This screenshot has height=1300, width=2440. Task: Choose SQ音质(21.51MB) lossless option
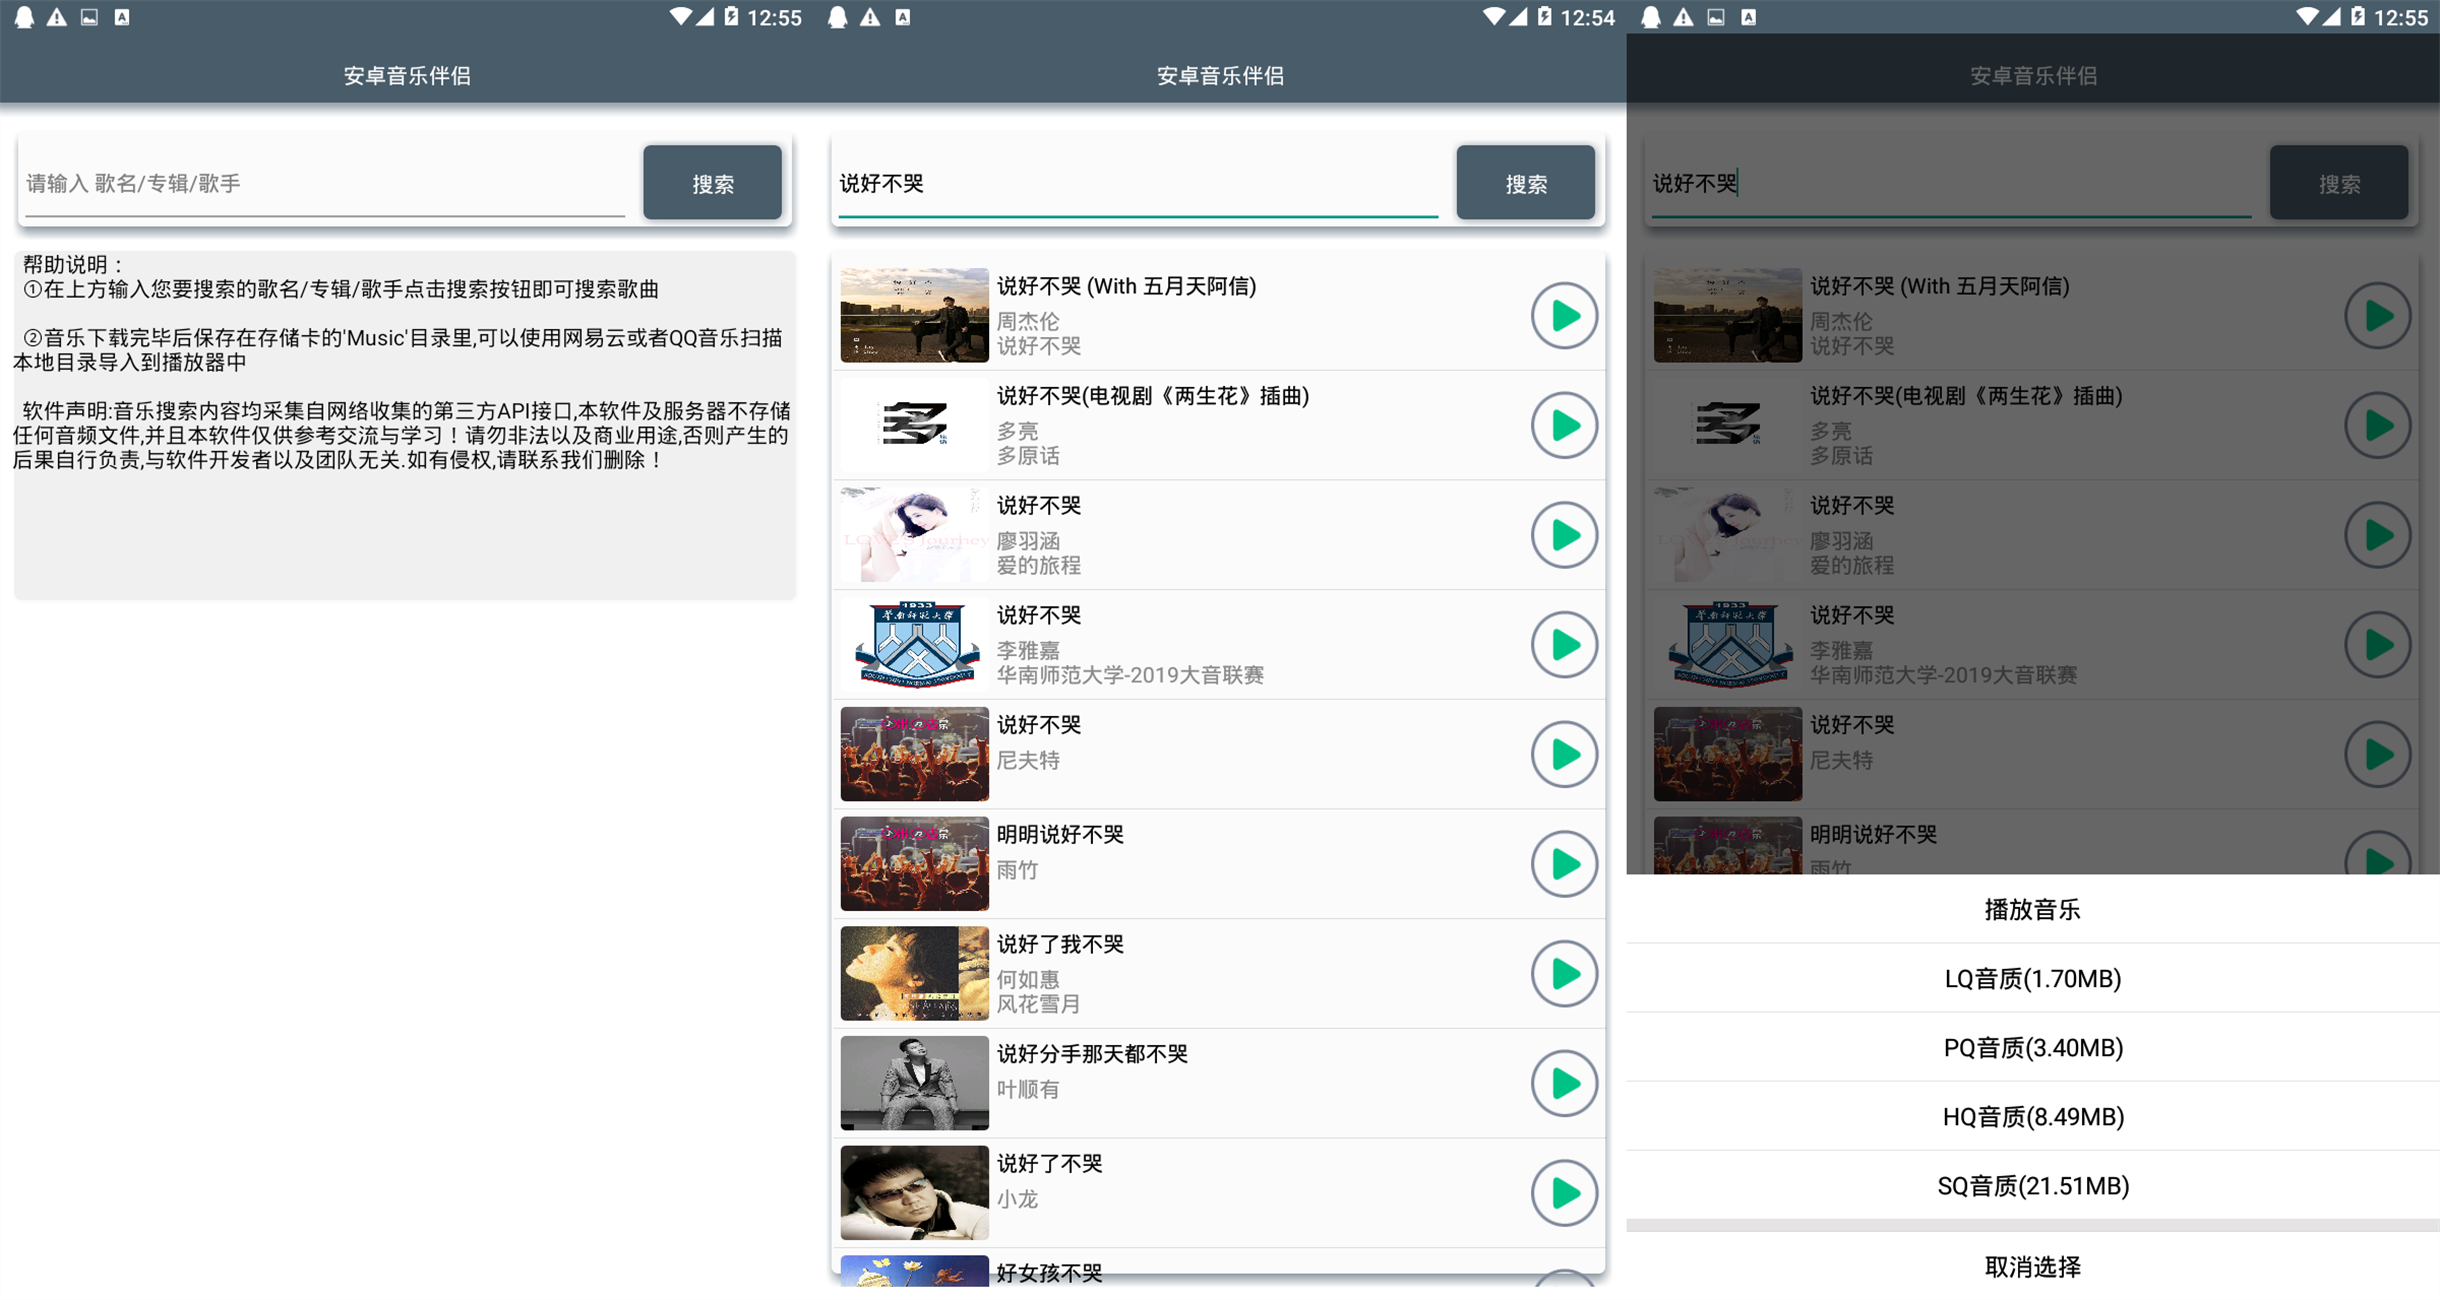pyautogui.click(x=2032, y=1185)
